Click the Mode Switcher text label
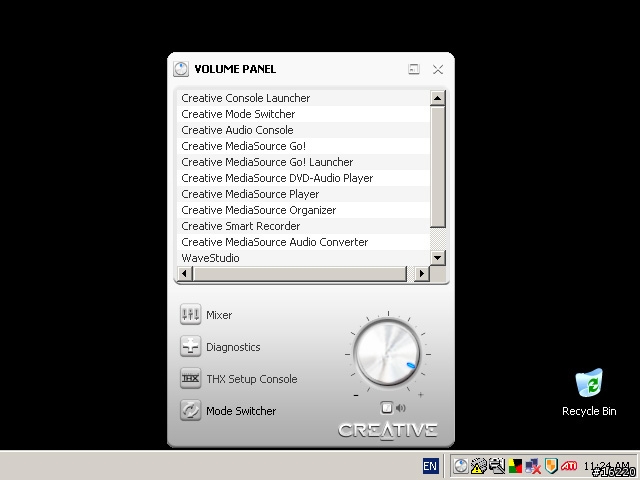640x480 pixels. 241,411
